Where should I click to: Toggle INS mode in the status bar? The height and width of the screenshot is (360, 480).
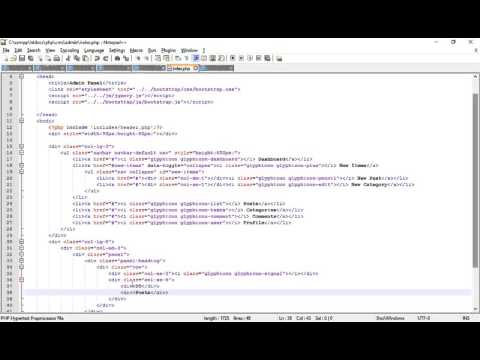pyautogui.click(x=466, y=318)
